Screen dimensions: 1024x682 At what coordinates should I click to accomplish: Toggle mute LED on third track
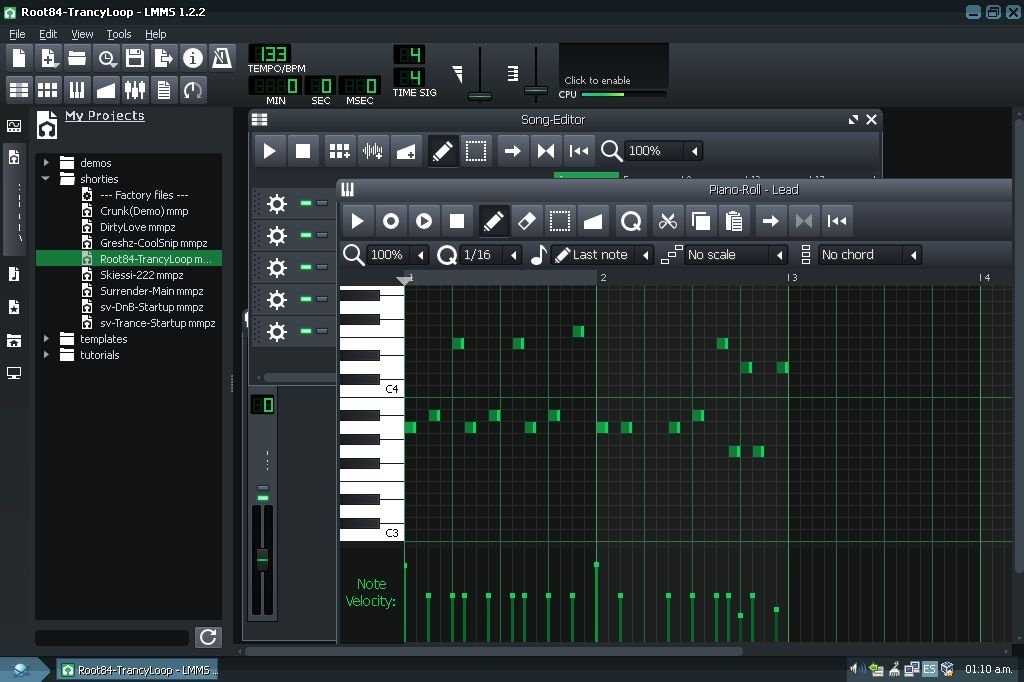(306, 267)
